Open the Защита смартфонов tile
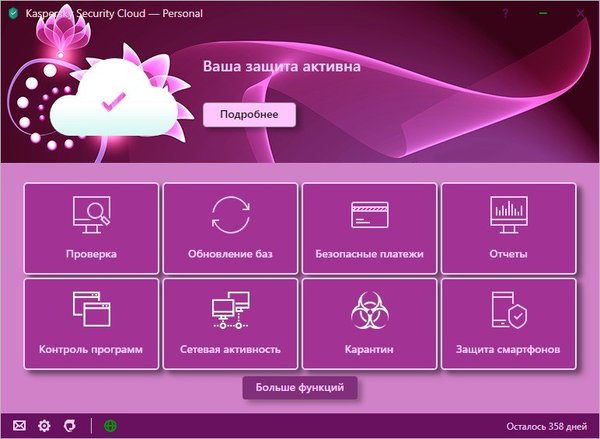 pyautogui.click(x=509, y=324)
